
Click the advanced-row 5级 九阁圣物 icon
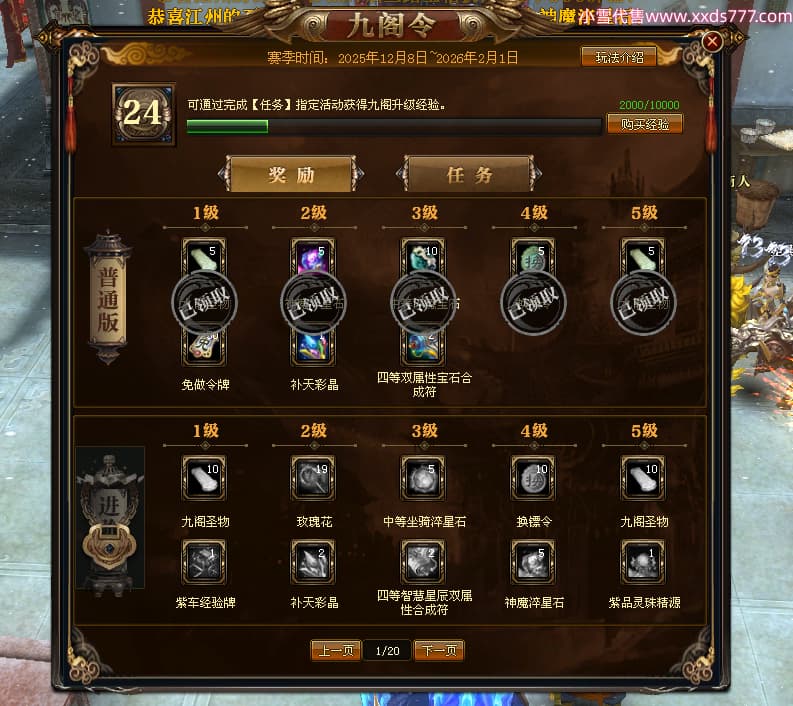click(643, 478)
